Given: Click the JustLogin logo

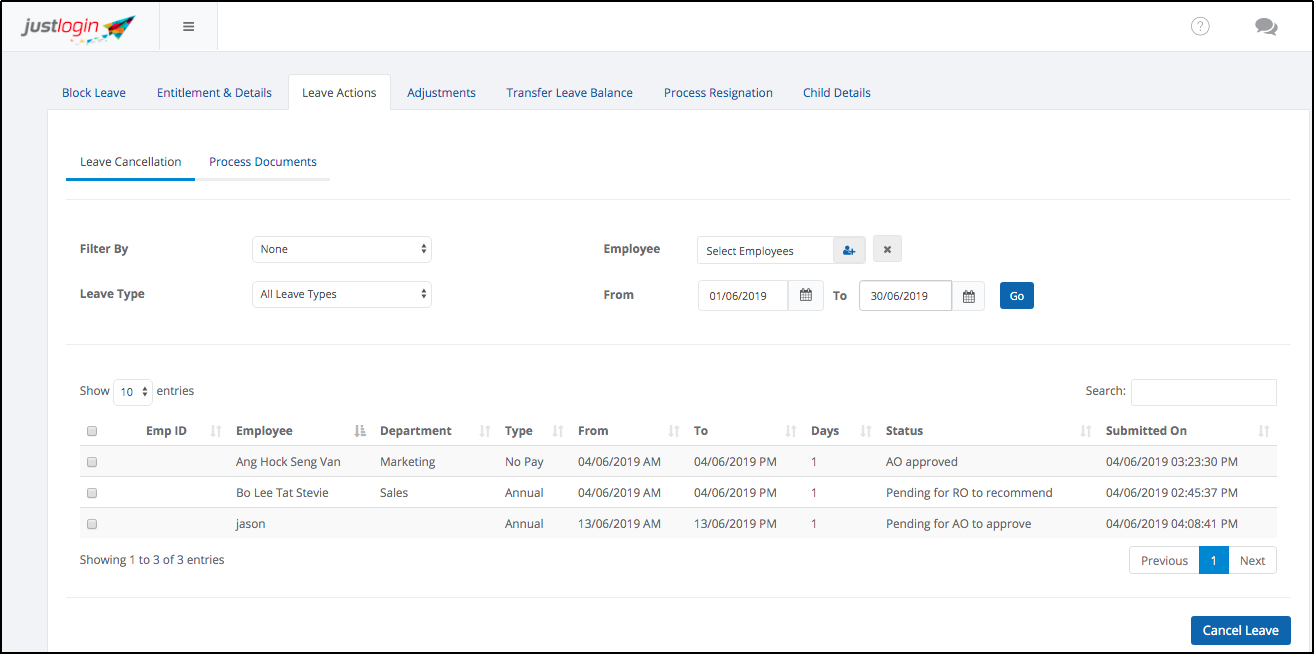Looking at the screenshot, I should point(78,27).
